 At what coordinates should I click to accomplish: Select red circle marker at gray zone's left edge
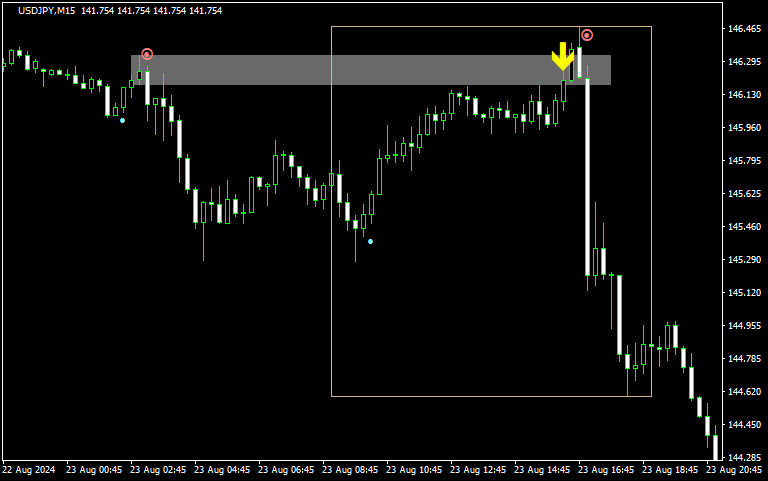147,54
